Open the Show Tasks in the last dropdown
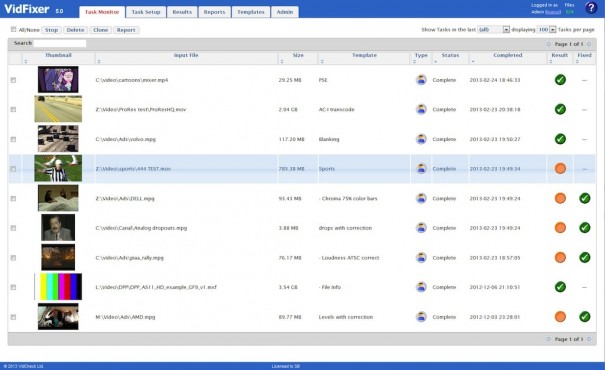 493,29
